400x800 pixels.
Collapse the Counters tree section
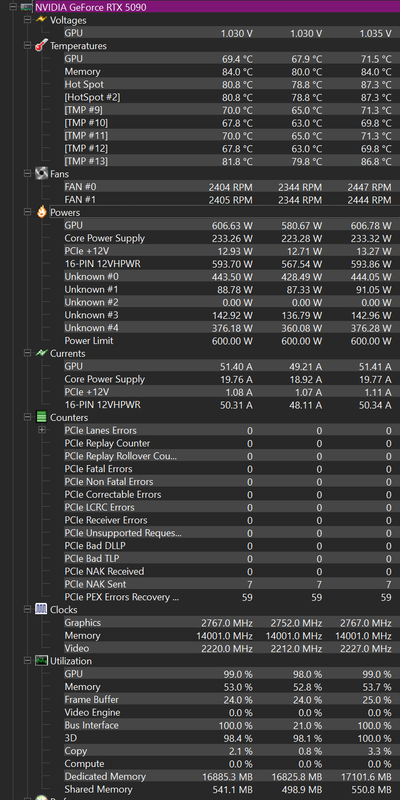(x=27, y=417)
